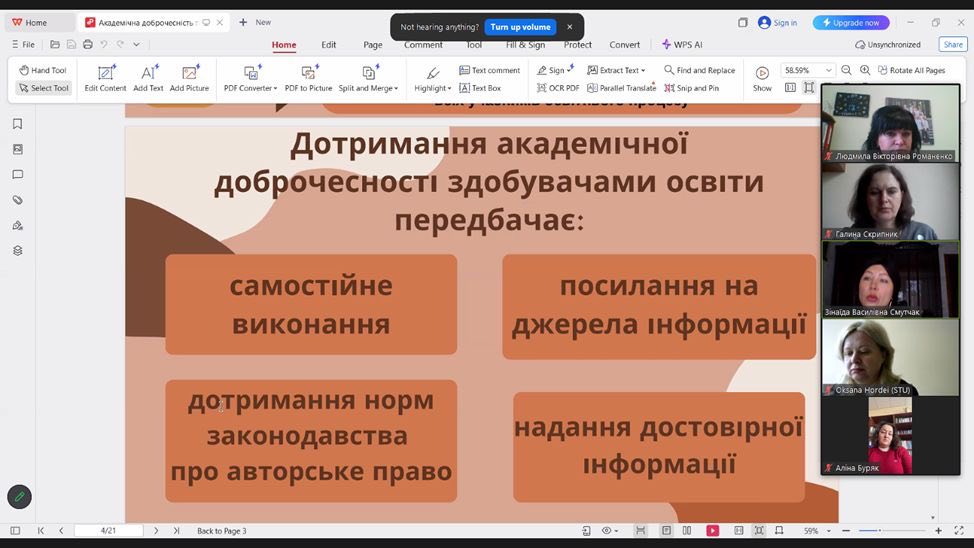Click the Share button
This screenshot has height=548, width=974.
(953, 45)
